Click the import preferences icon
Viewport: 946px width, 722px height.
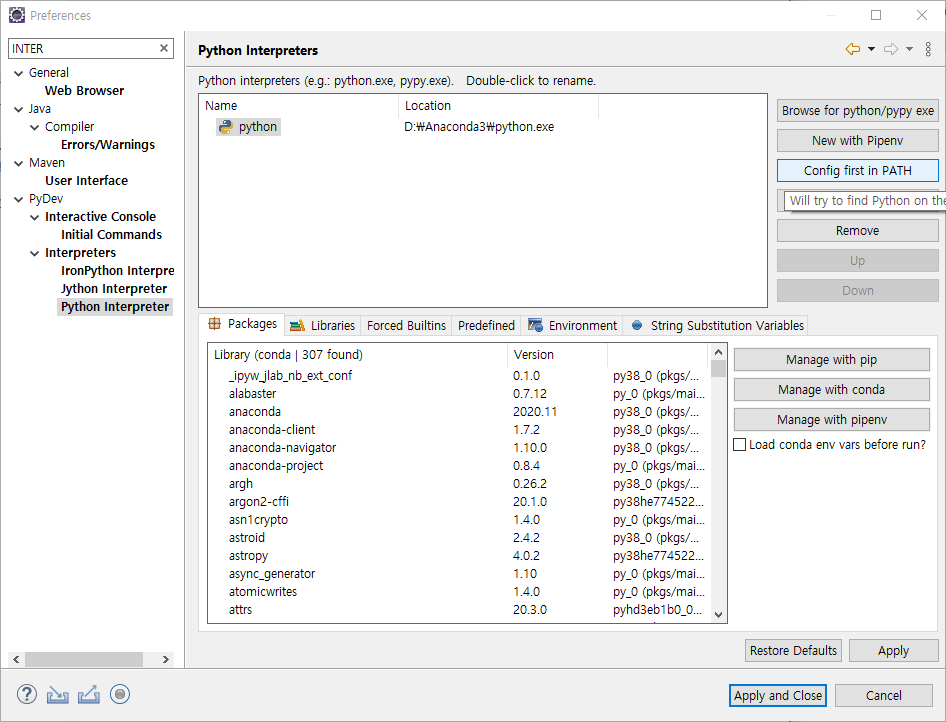[58, 695]
